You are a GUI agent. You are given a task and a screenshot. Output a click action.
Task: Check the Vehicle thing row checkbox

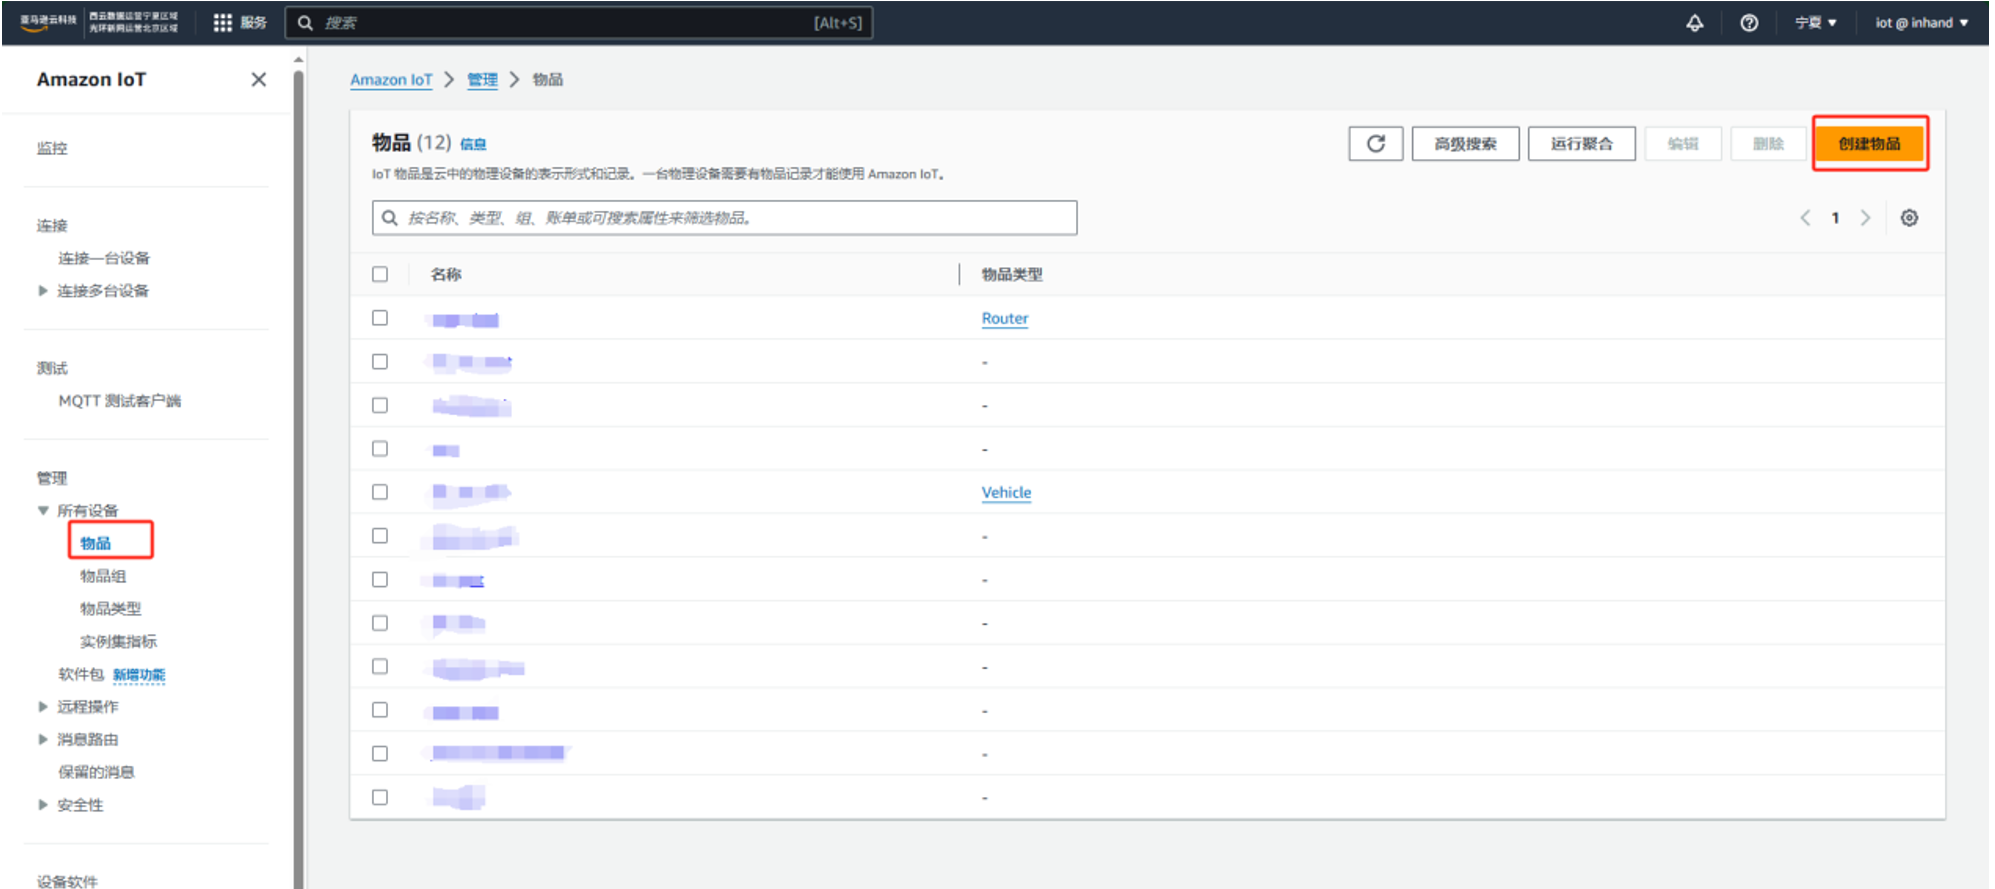coord(380,492)
